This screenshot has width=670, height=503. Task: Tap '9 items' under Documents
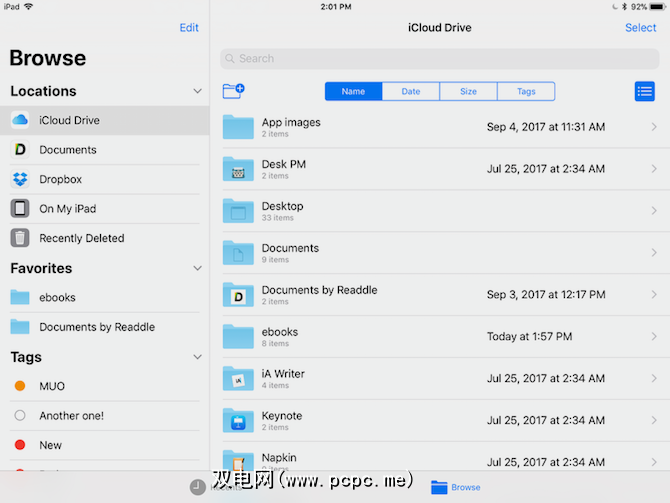coord(275,260)
